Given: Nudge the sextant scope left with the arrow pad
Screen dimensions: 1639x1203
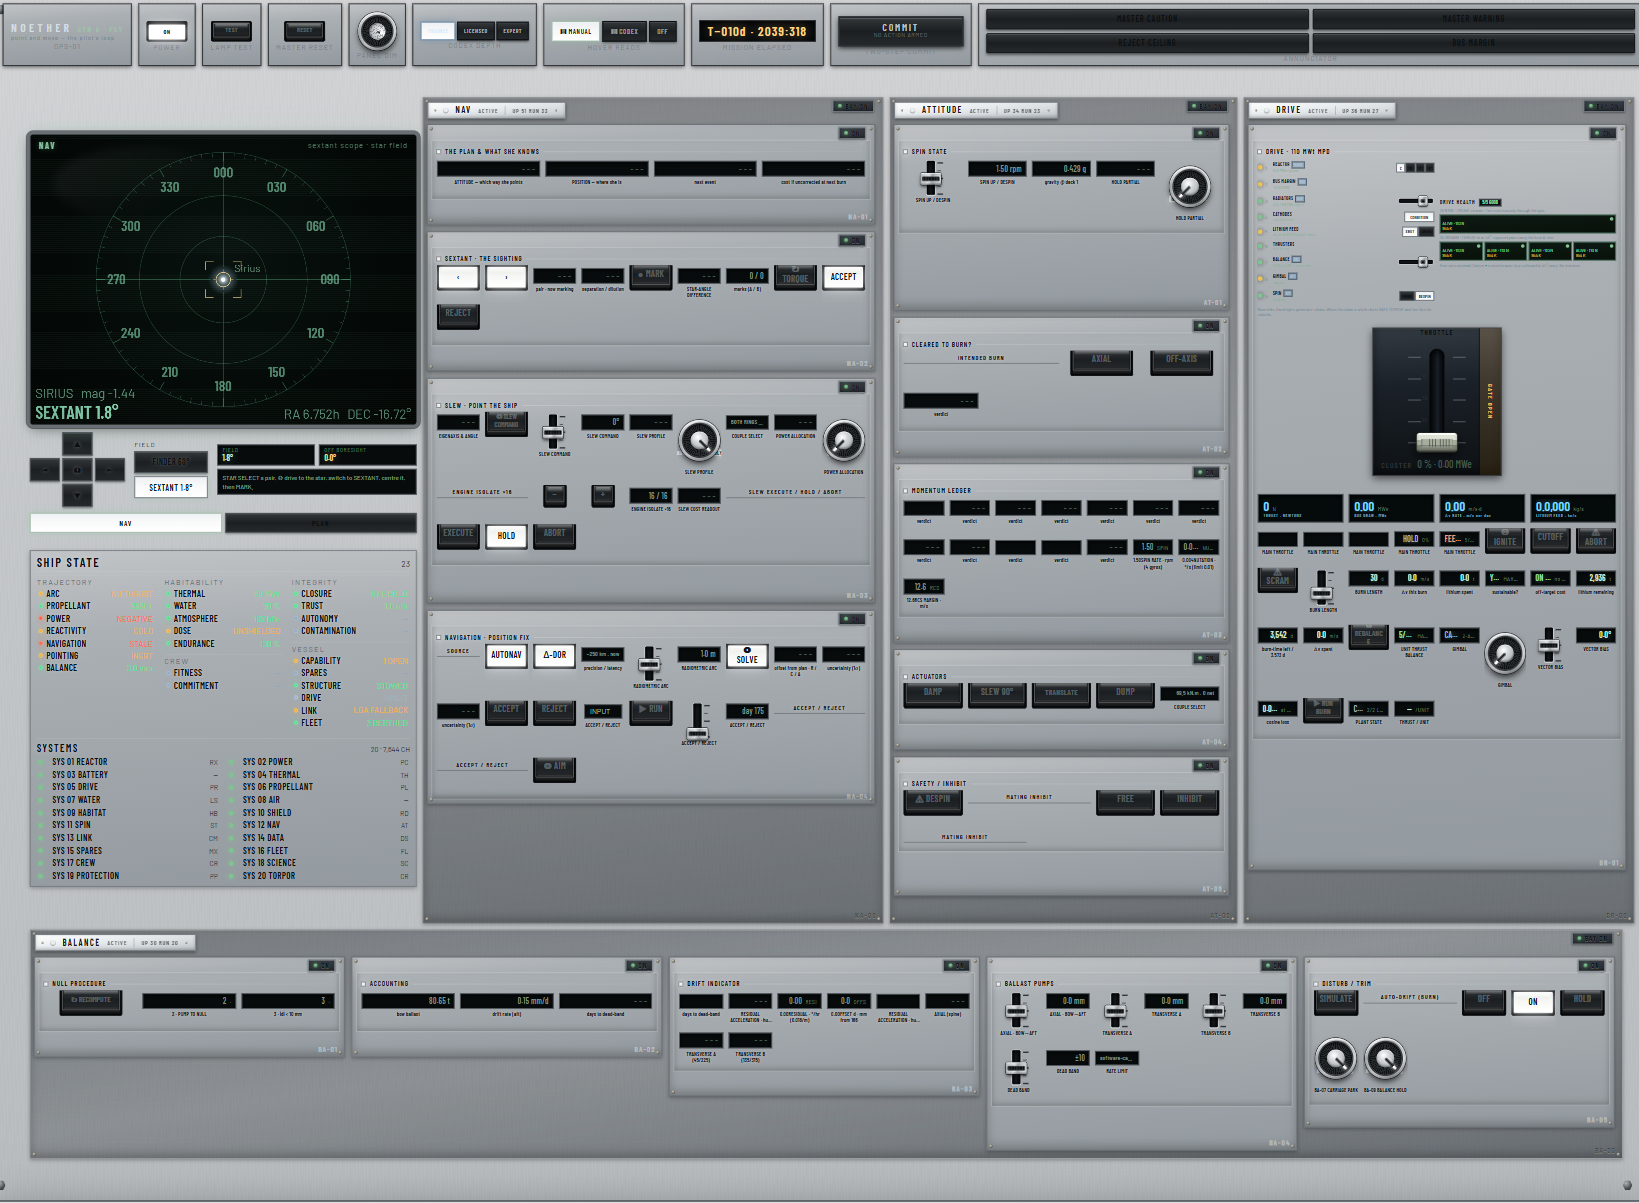Looking at the screenshot, I should click(45, 469).
